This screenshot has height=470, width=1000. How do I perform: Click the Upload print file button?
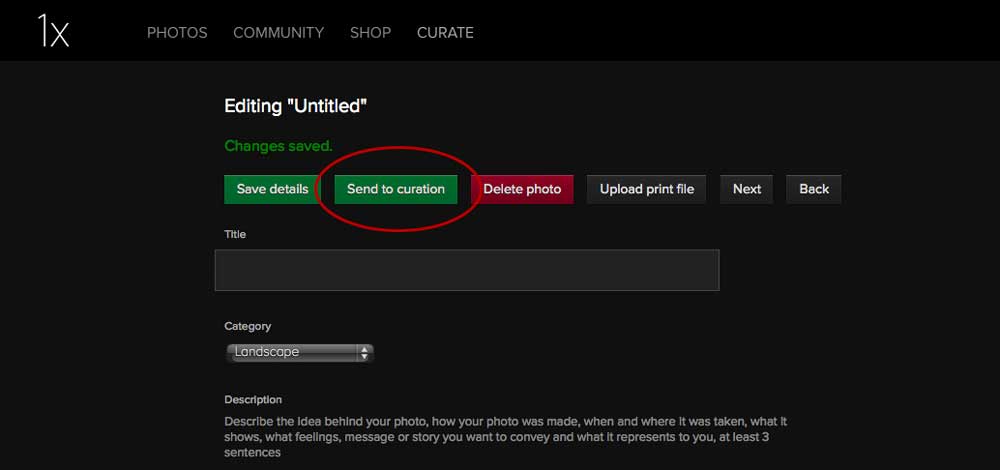point(646,189)
